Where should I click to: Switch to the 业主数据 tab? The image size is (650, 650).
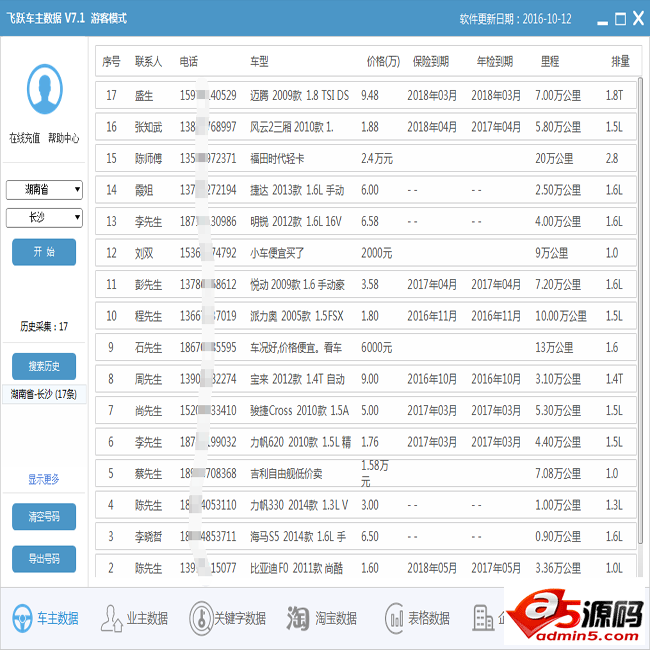coord(147,618)
